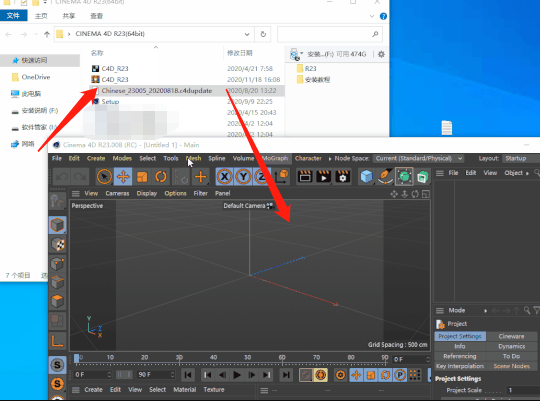The width and height of the screenshot is (540, 401).
Task: Activate the Rotate tool
Action: point(160,177)
